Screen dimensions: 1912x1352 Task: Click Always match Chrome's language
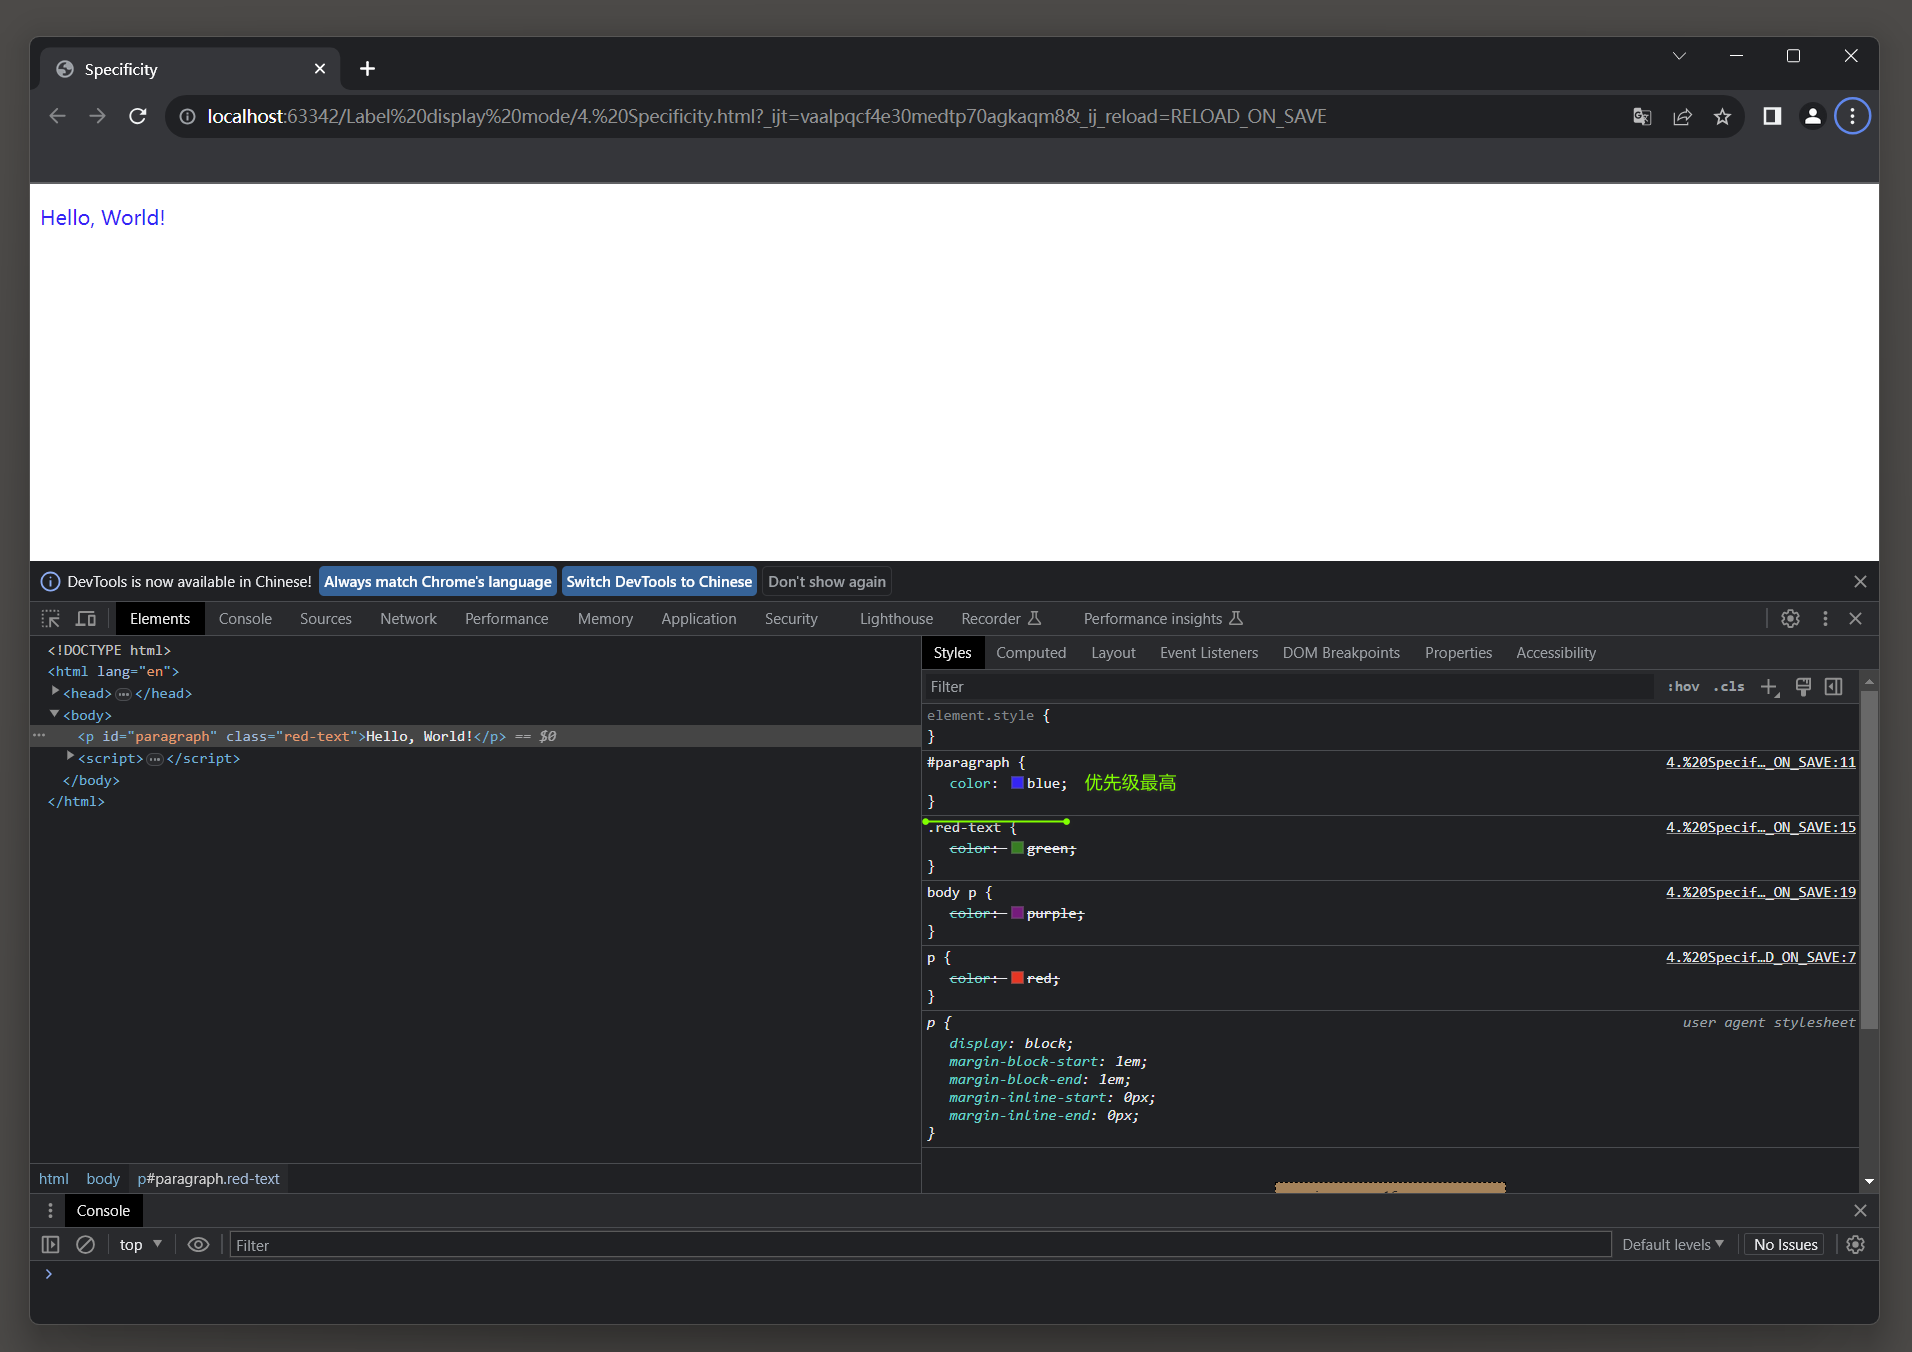click(x=438, y=582)
